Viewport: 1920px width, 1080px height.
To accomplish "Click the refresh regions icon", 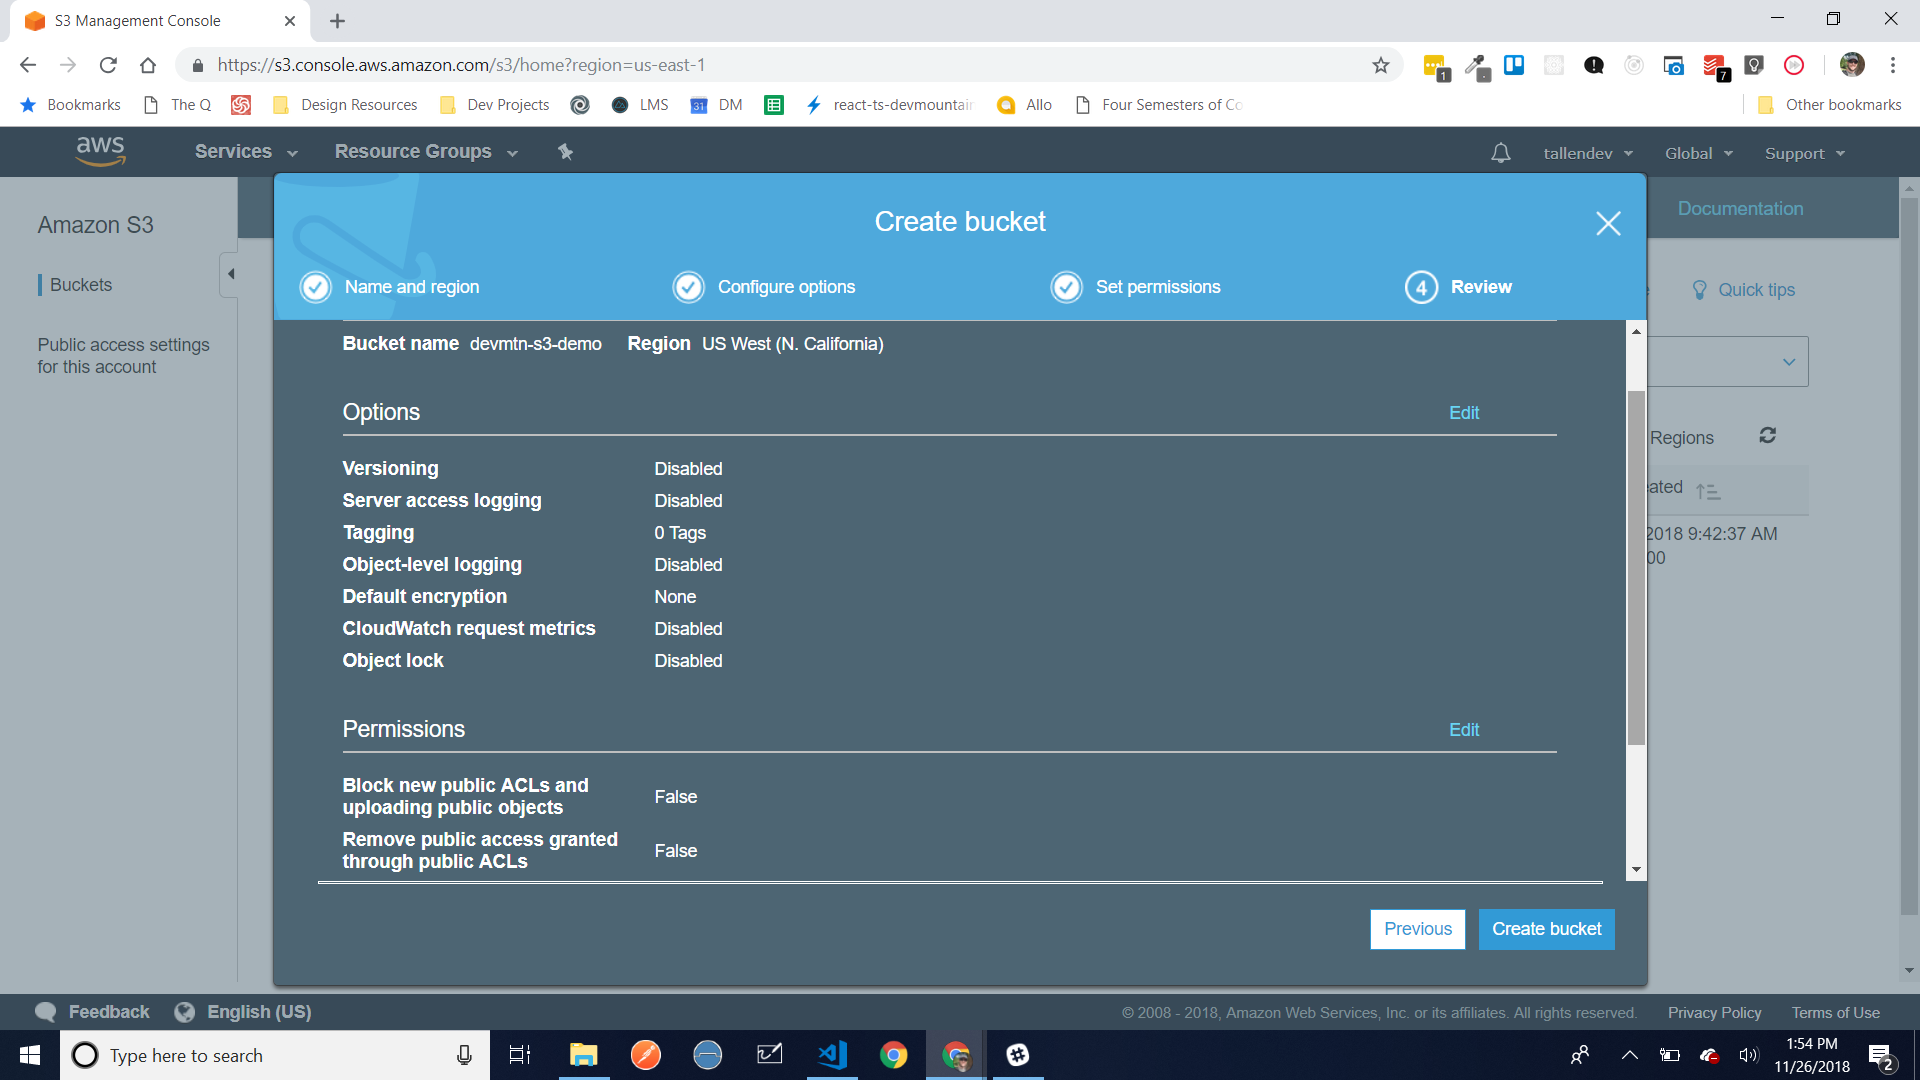I will click(x=1767, y=436).
